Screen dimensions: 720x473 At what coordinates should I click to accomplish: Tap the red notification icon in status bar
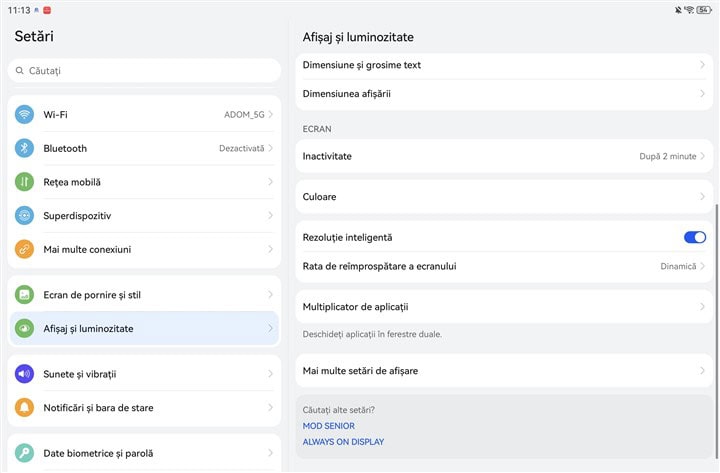47,10
